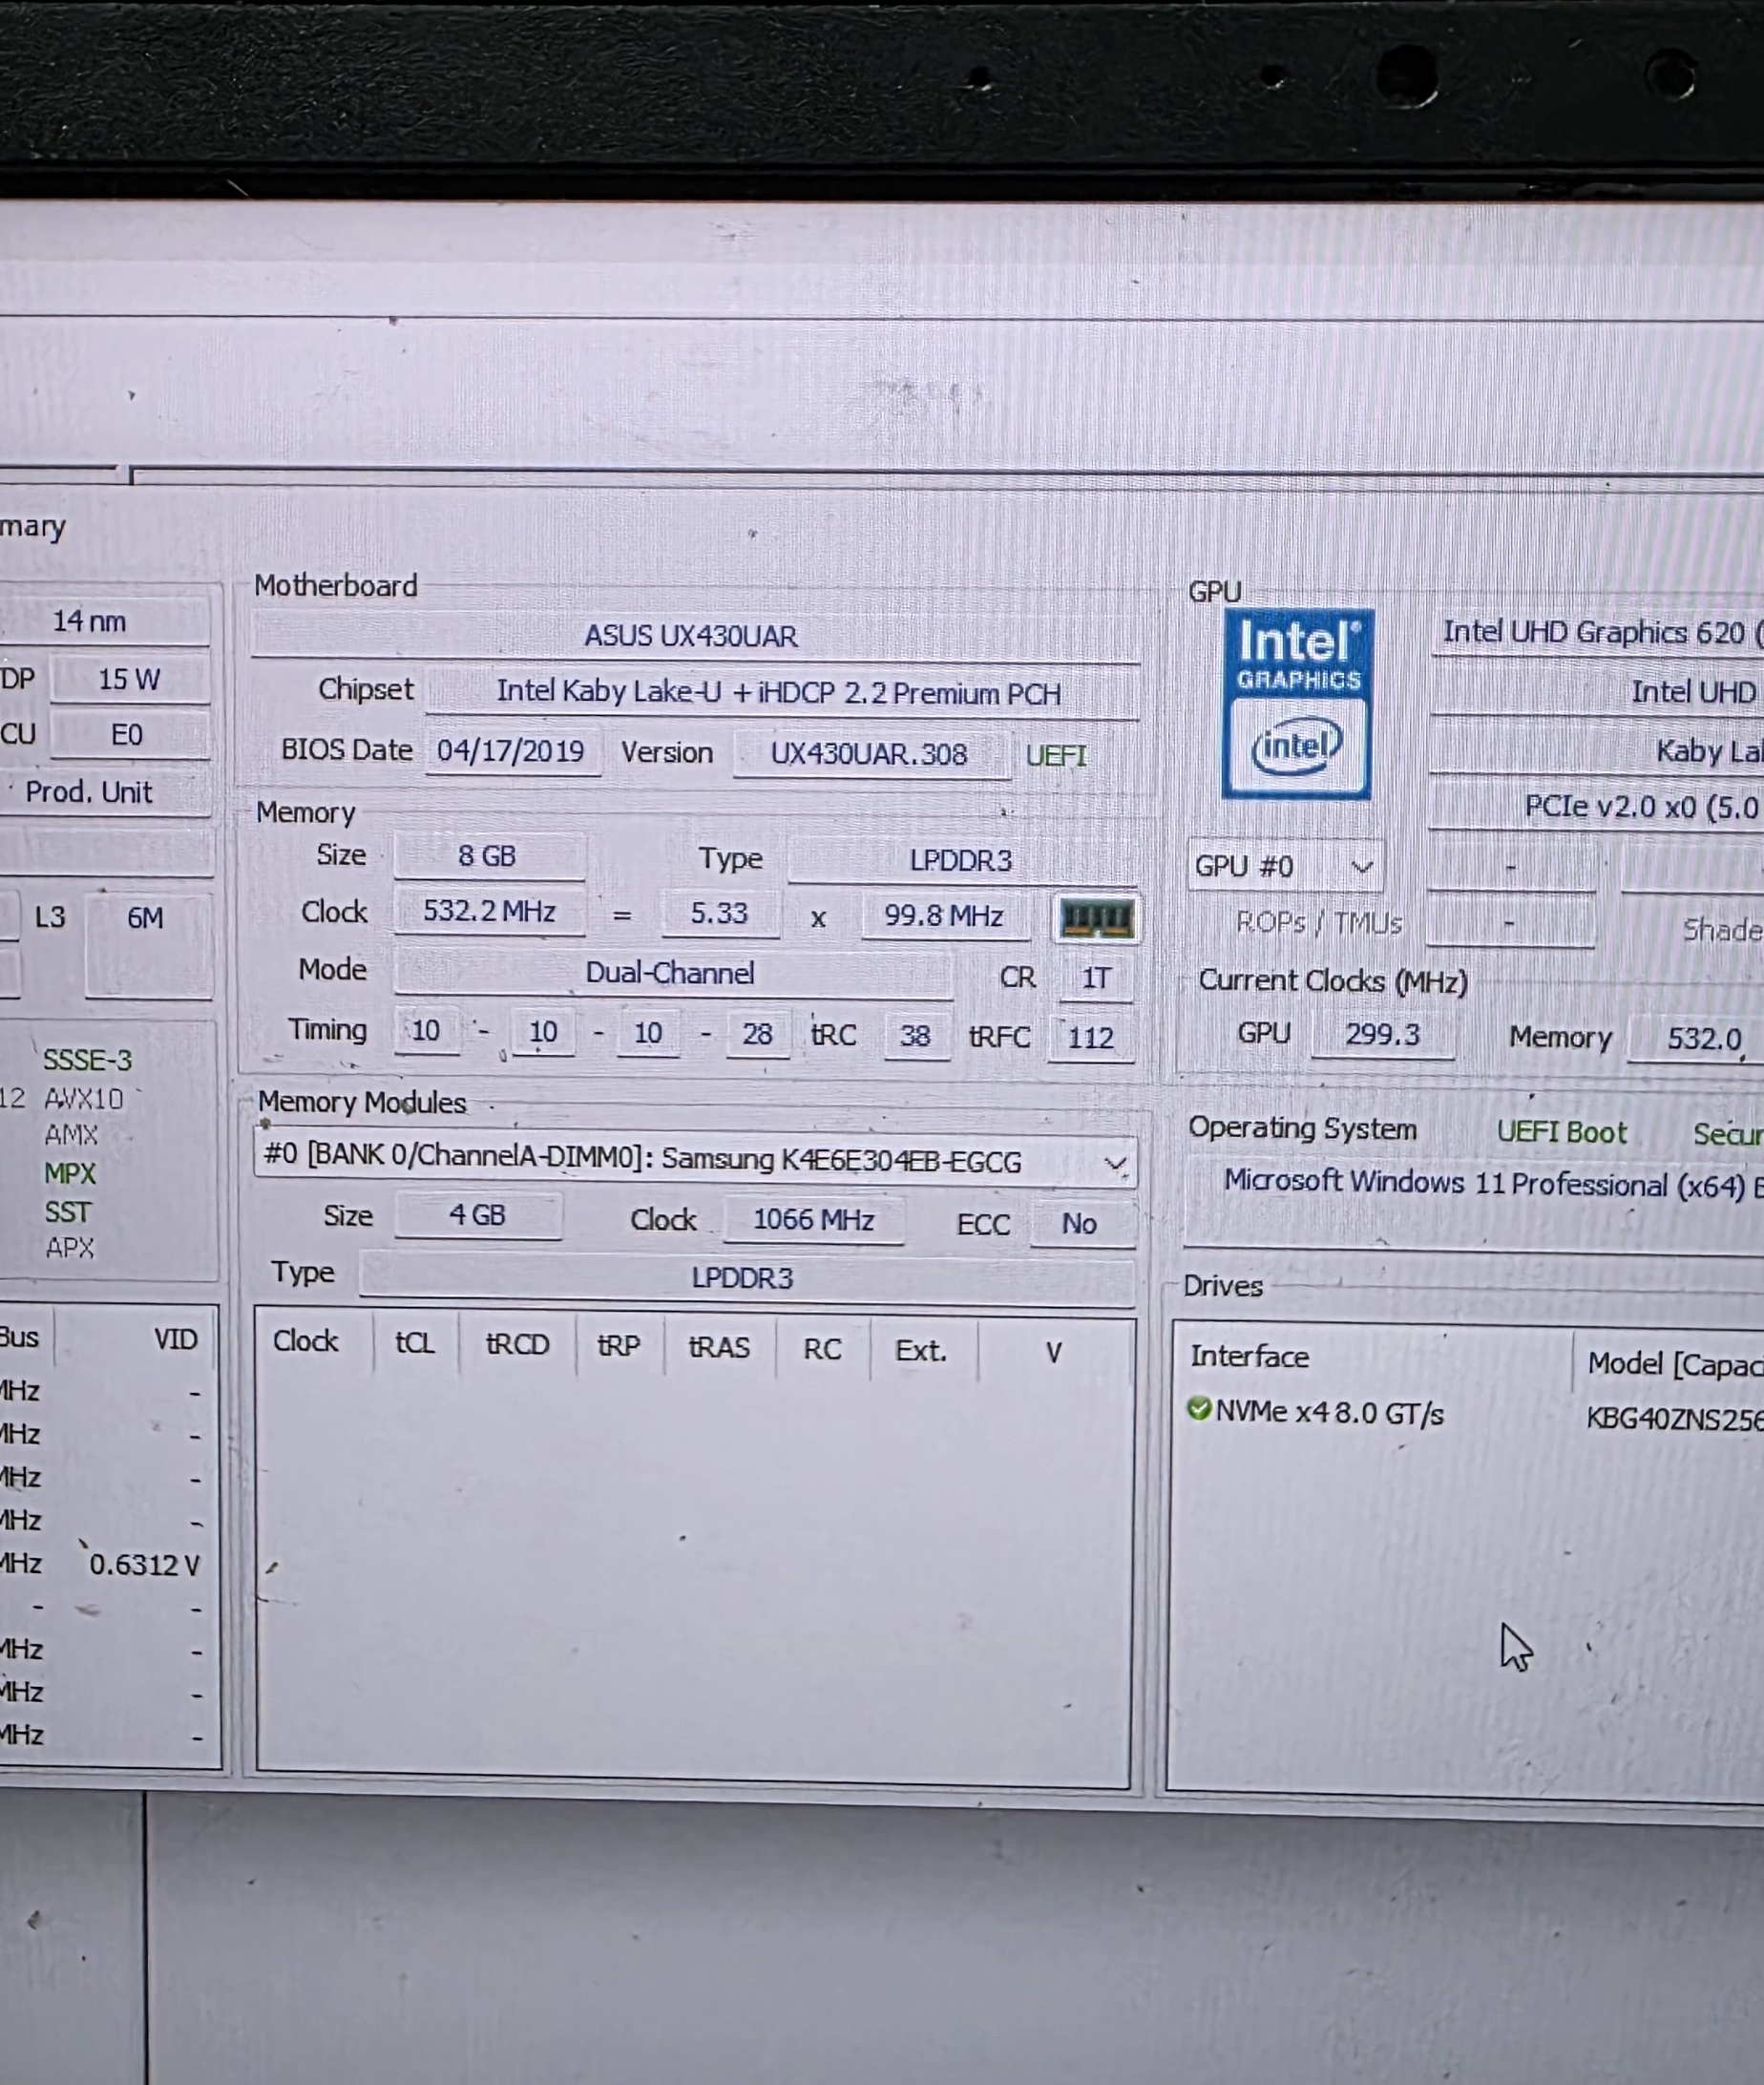This screenshot has height=2085, width=1764.
Task: Select the VID value 0.6312 V
Action: point(145,1565)
